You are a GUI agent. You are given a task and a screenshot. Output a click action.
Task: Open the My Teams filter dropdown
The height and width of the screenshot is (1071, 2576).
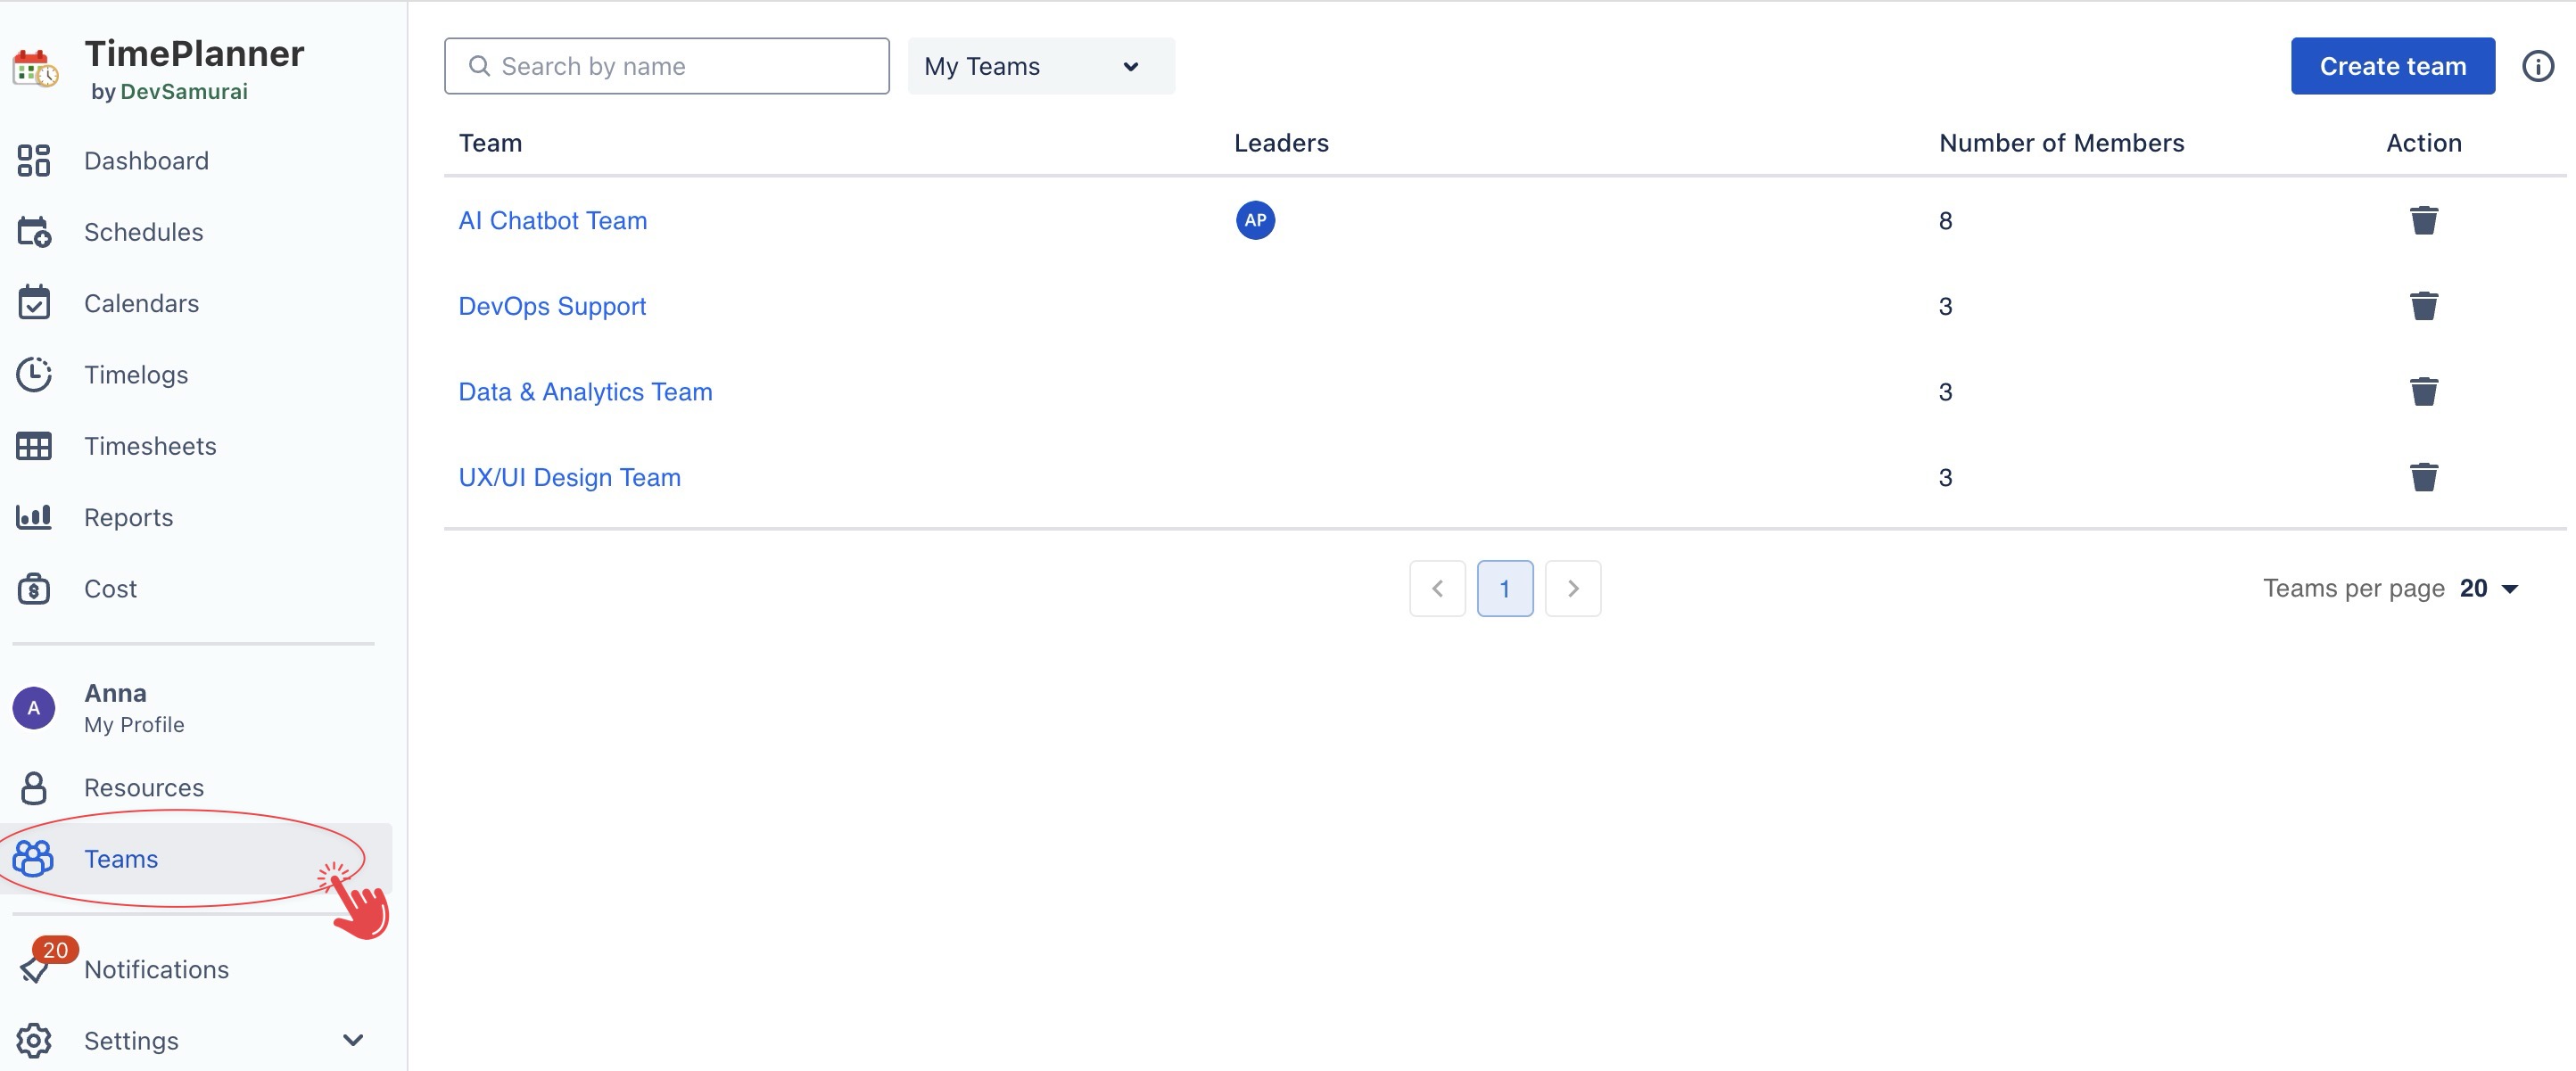pos(1040,66)
